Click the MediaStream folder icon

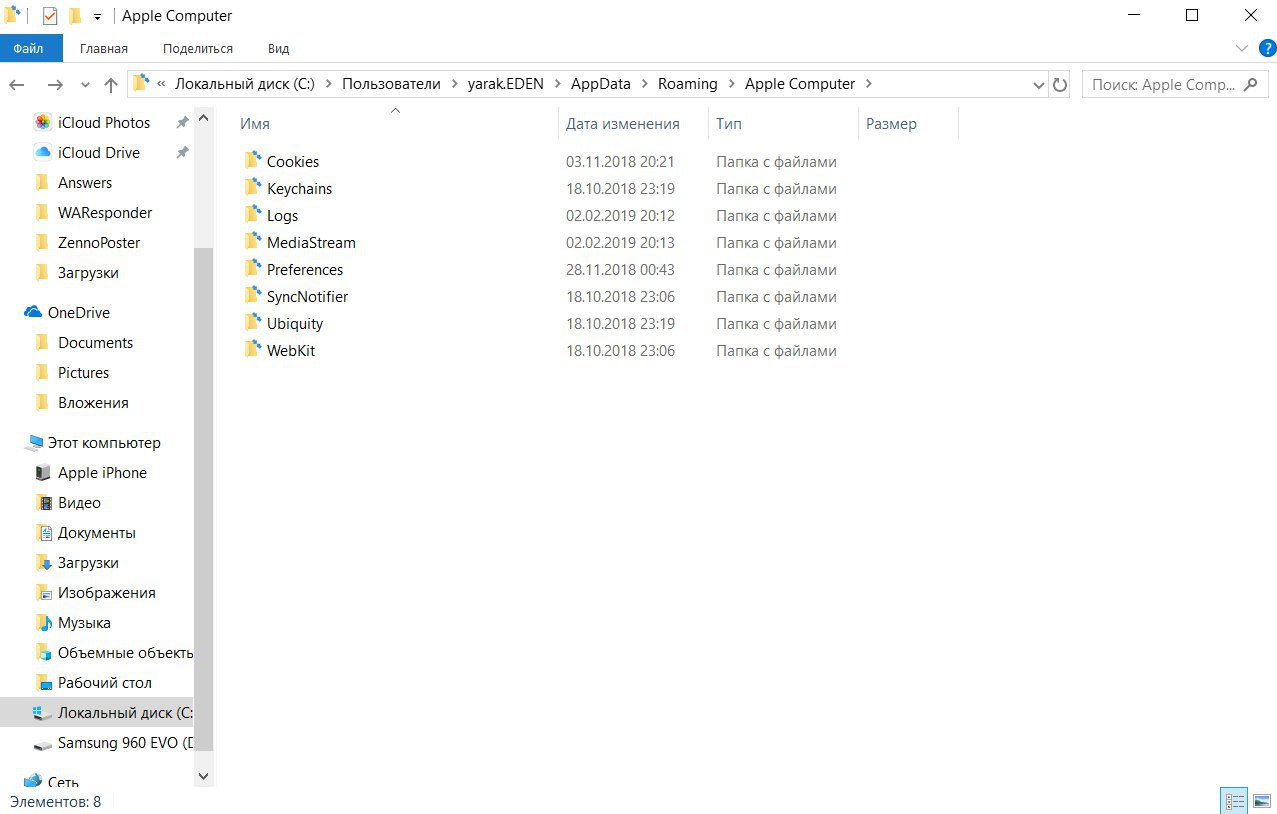(252, 241)
